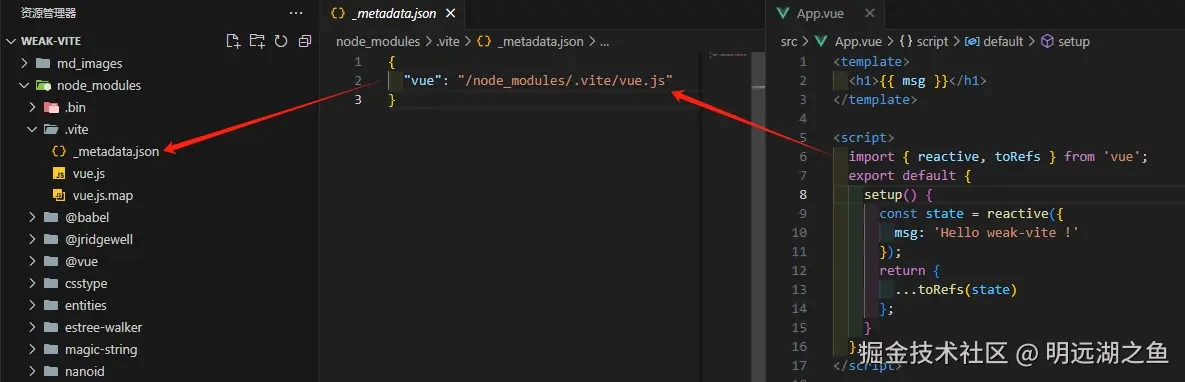Expand the @jridgewell folder
This screenshot has width=1185, height=382.
tap(32, 239)
